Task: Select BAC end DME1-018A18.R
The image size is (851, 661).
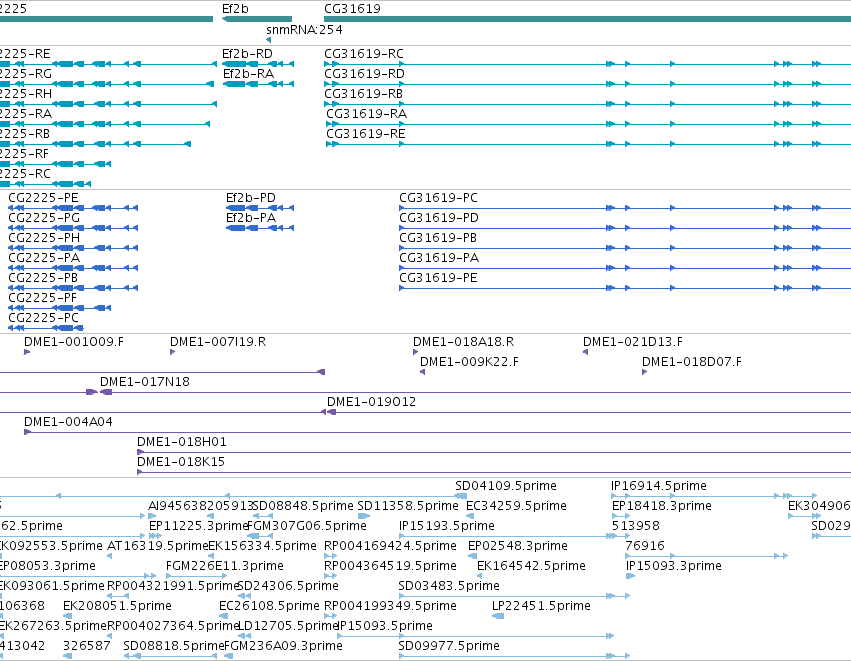Action: click(x=416, y=352)
